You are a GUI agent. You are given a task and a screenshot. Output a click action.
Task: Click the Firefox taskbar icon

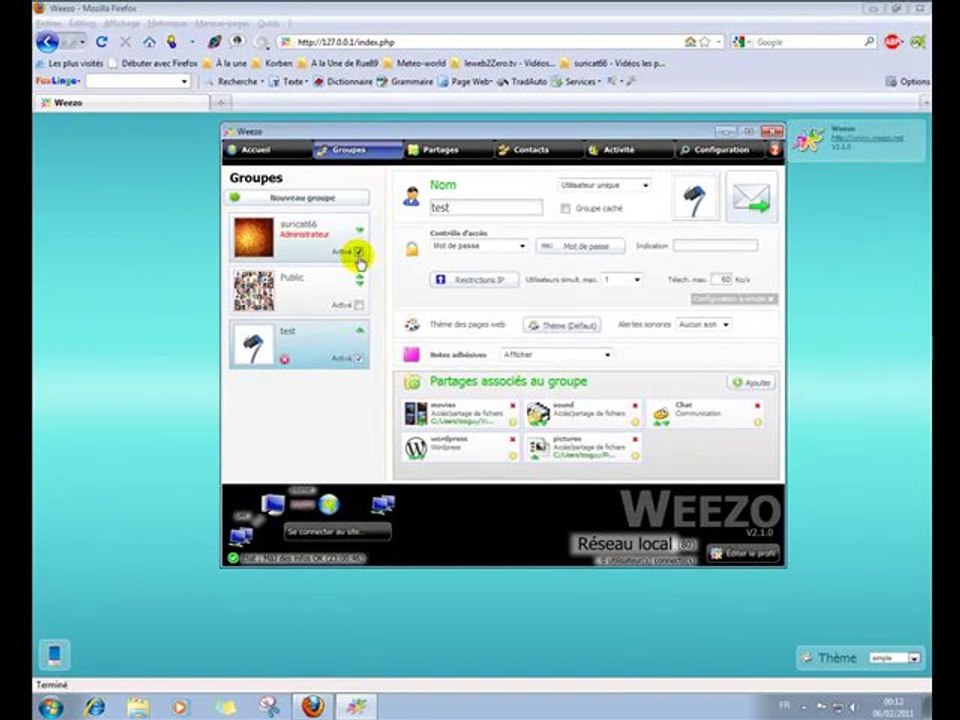(312, 707)
